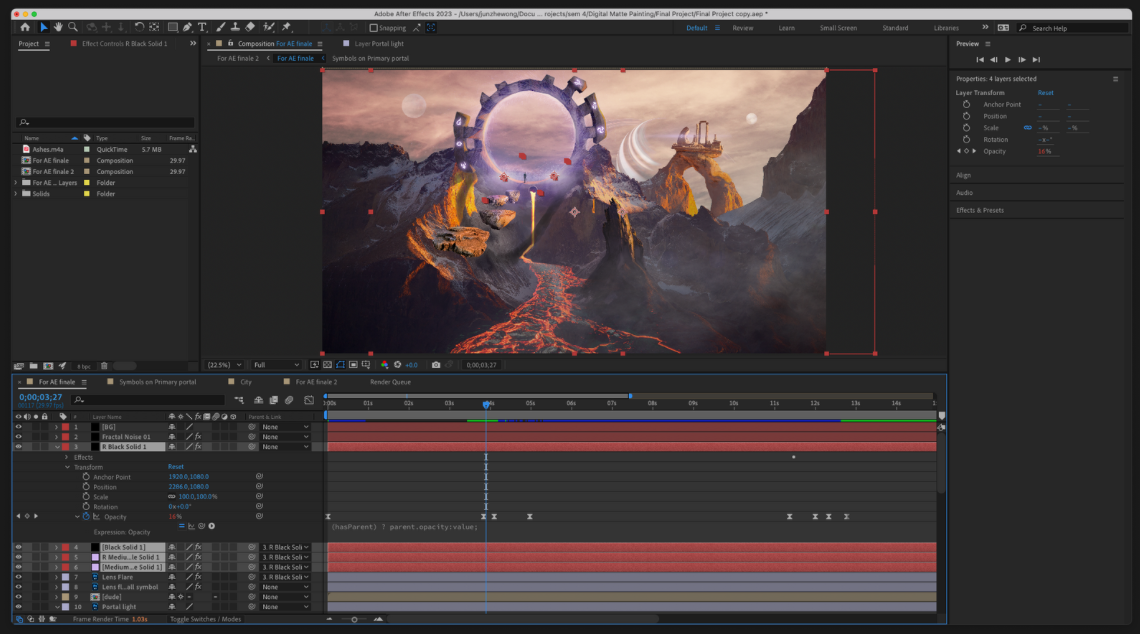Toggle visibility of R Black Solid 1 layer

(18, 446)
